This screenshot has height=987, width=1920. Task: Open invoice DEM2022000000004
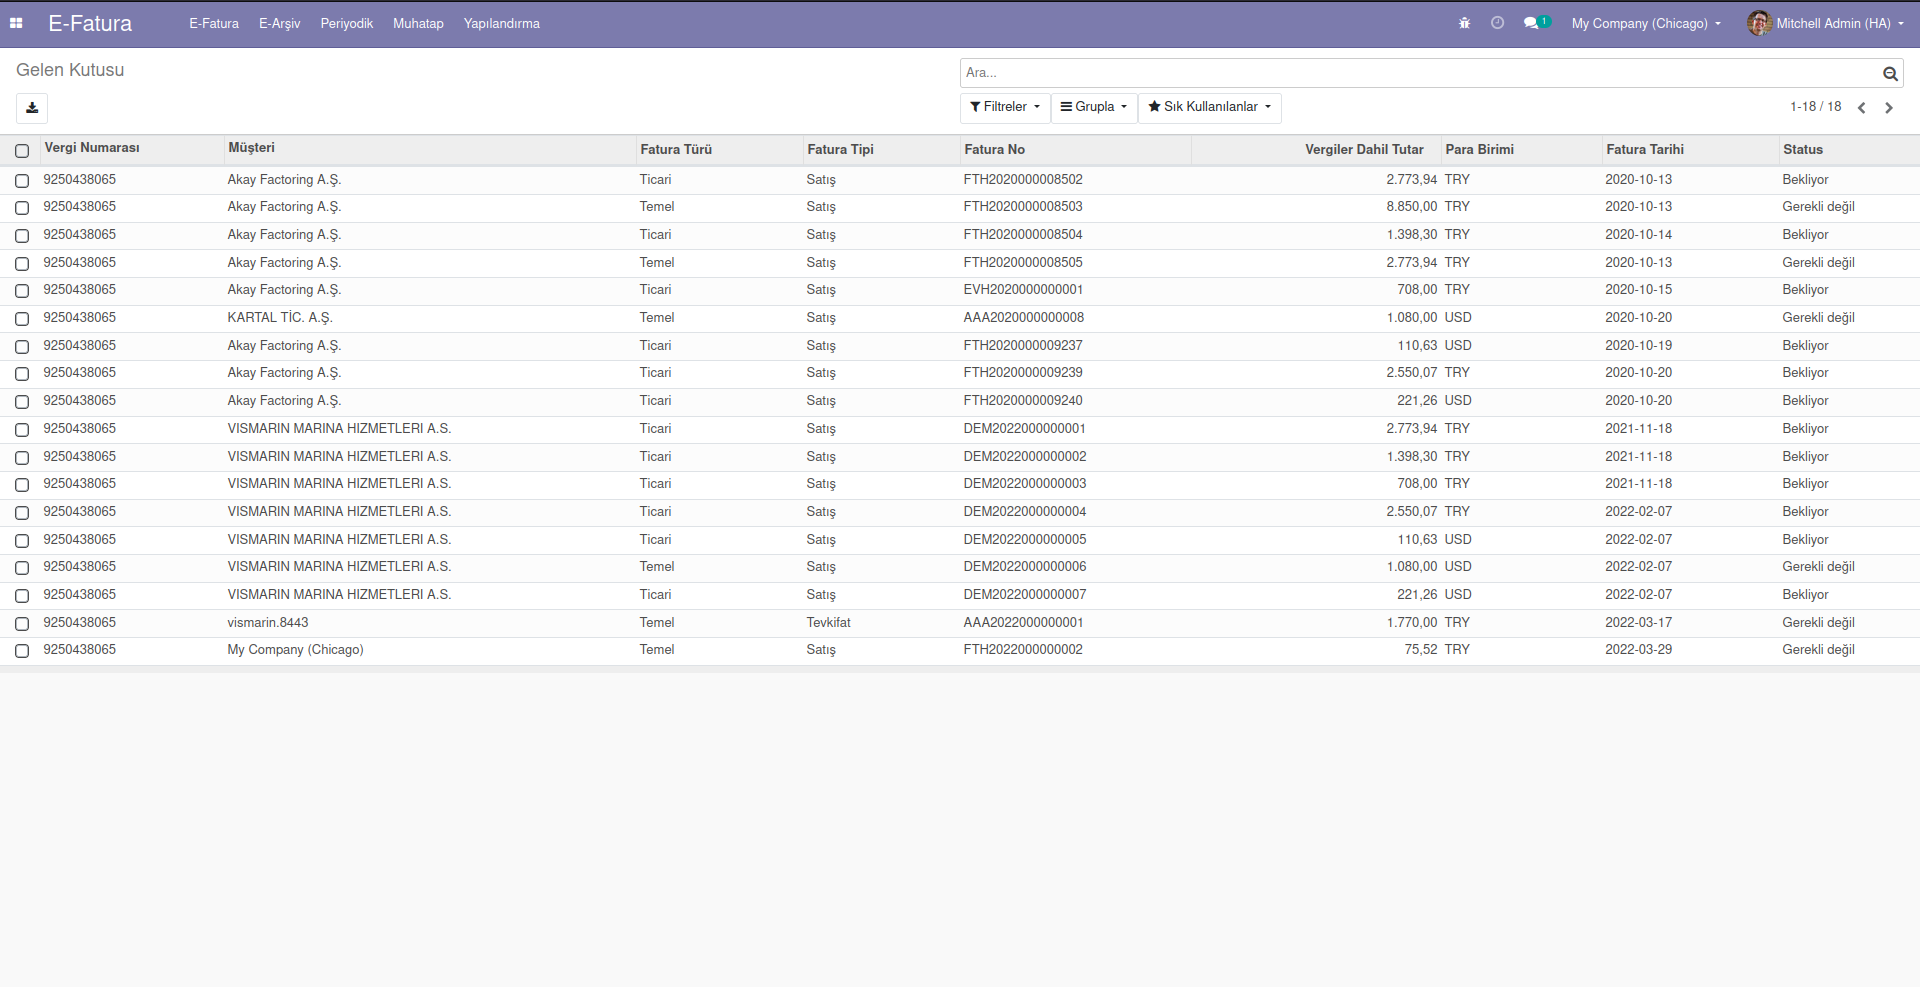pyautogui.click(x=1025, y=512)
